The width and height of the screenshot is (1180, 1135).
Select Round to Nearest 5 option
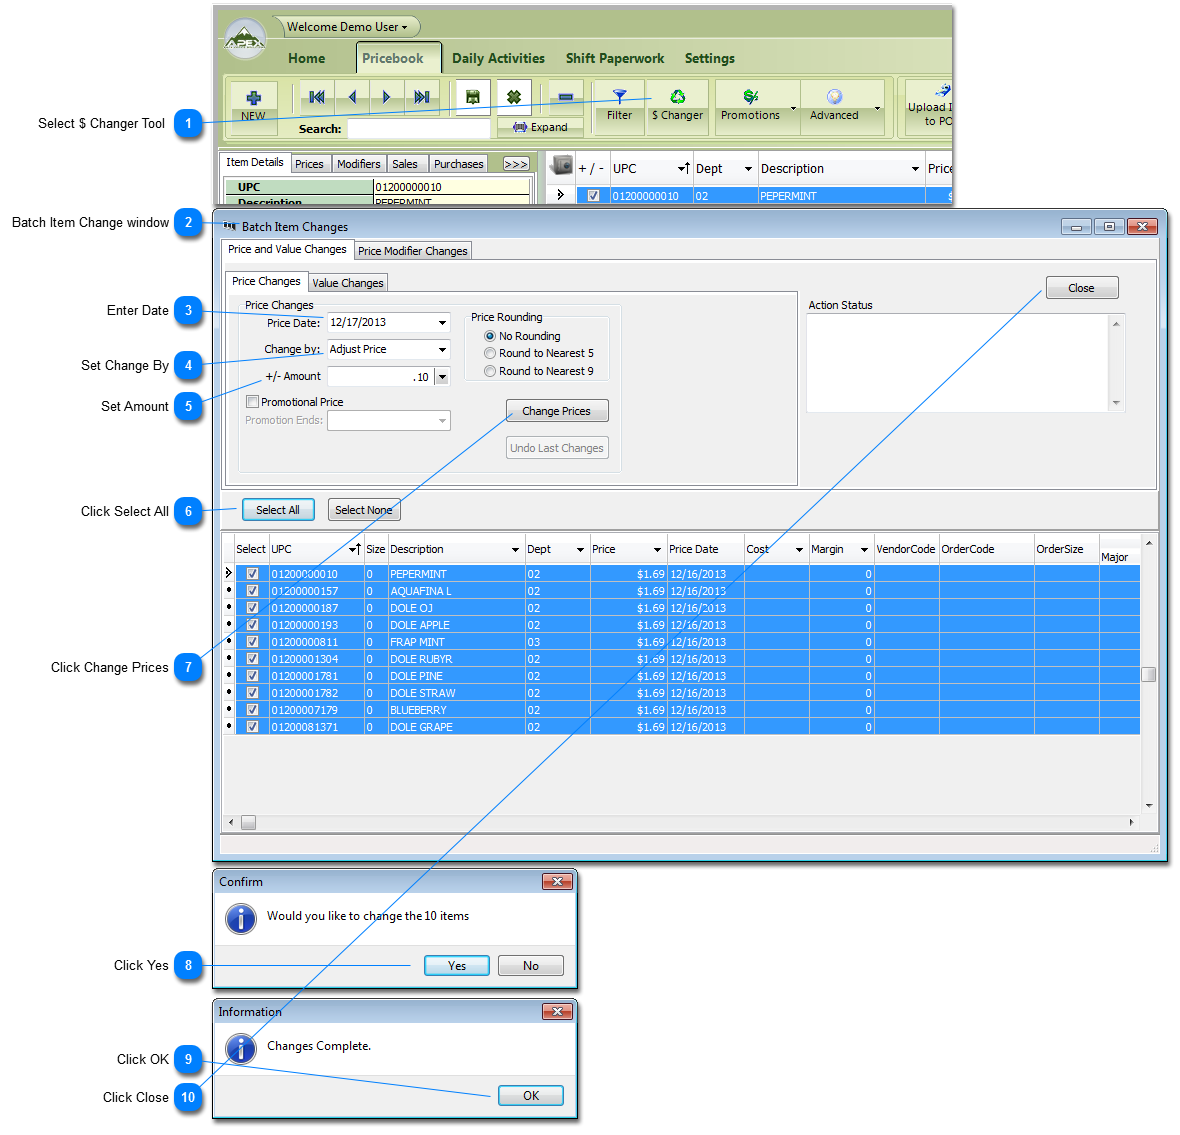[490, 353]
